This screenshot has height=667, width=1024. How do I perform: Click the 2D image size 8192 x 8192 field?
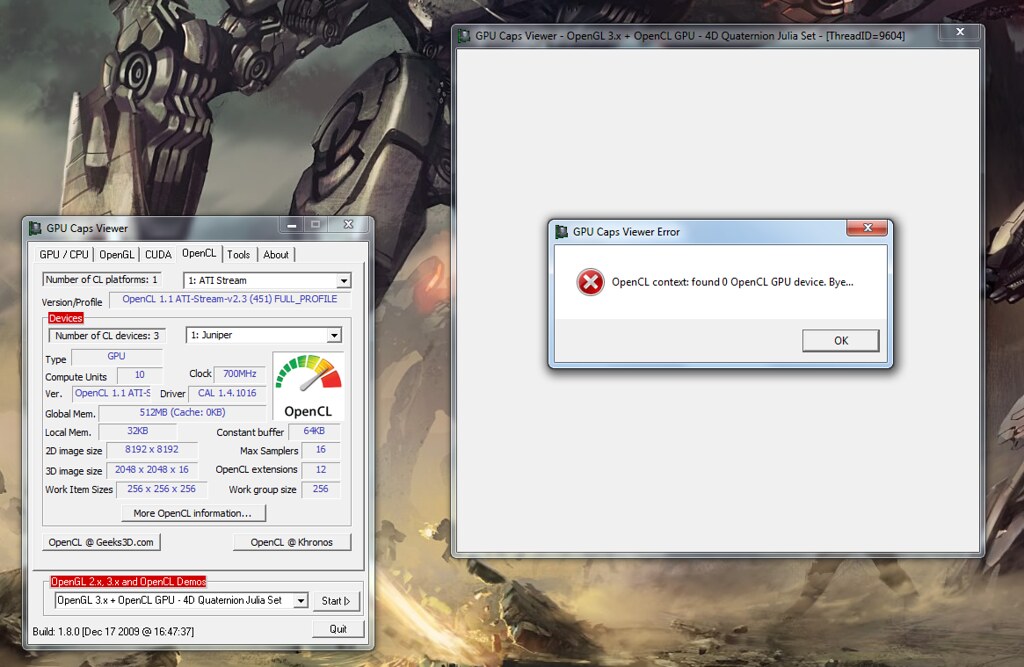152,449
